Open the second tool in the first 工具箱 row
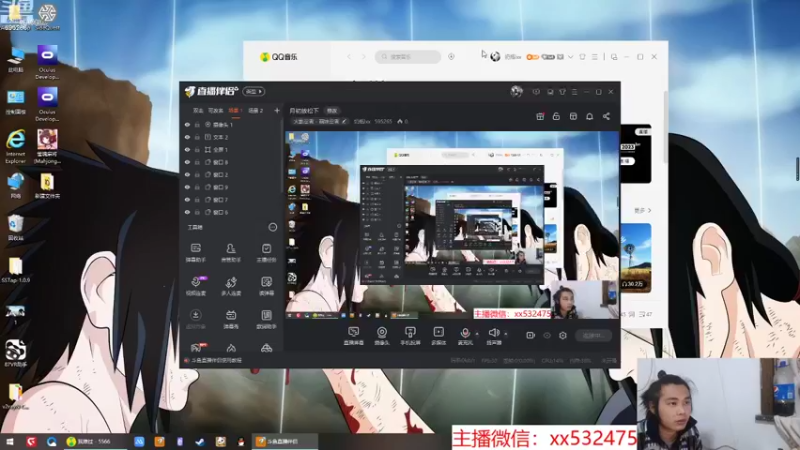800x450 pixels. pos(231,253)
